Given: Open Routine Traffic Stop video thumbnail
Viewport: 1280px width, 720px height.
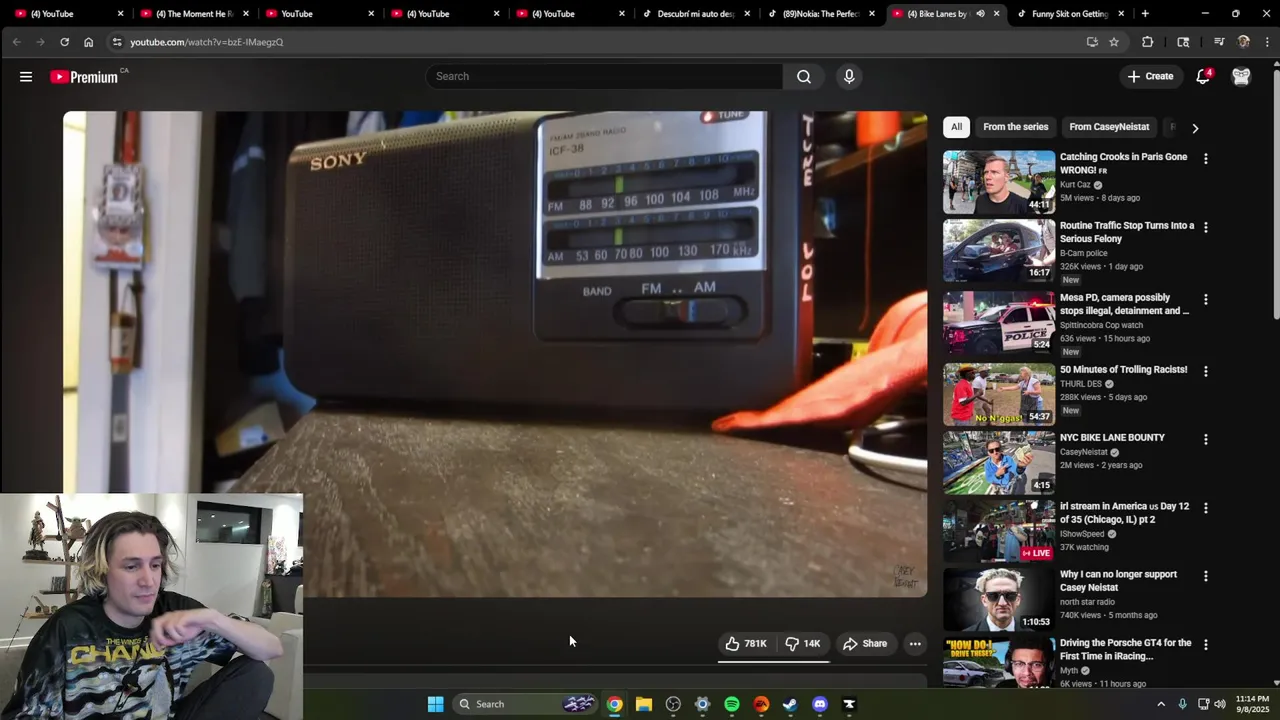Looking at the screenshot, I should [999, 251].
